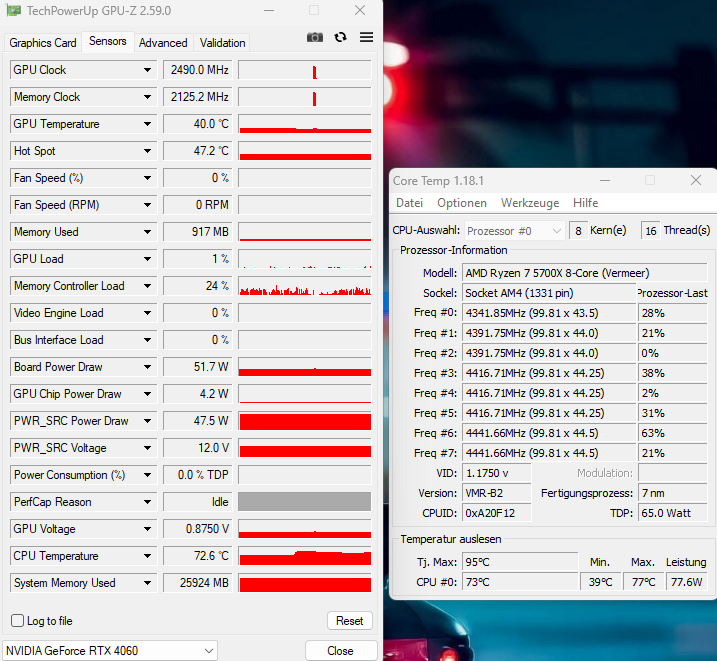Screen dimensions: 717x661
Task: Click the CPU #0 temperature 73°C field
Action: [520, 582]
